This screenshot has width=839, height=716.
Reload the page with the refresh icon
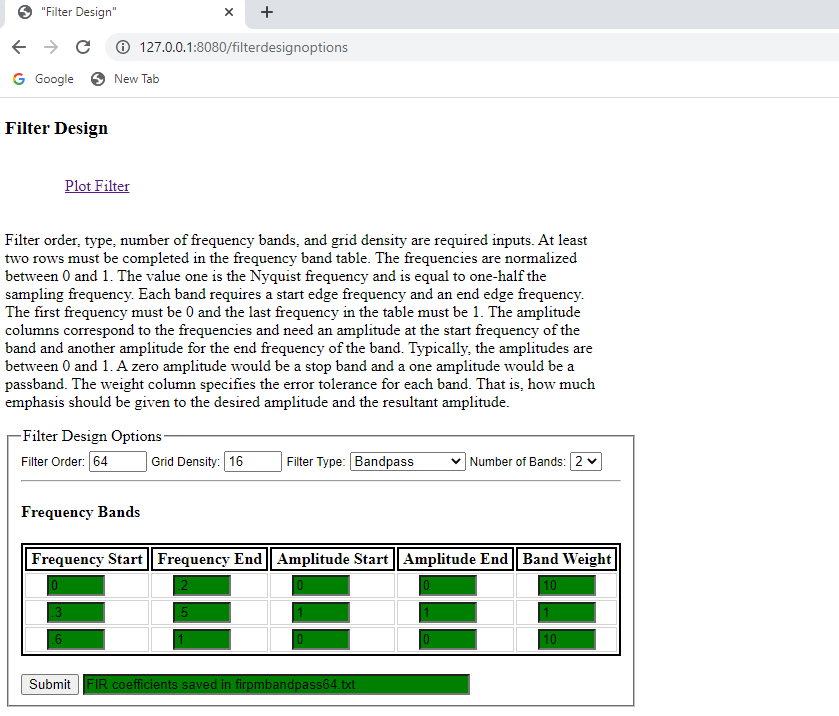(x=83, y=47)
